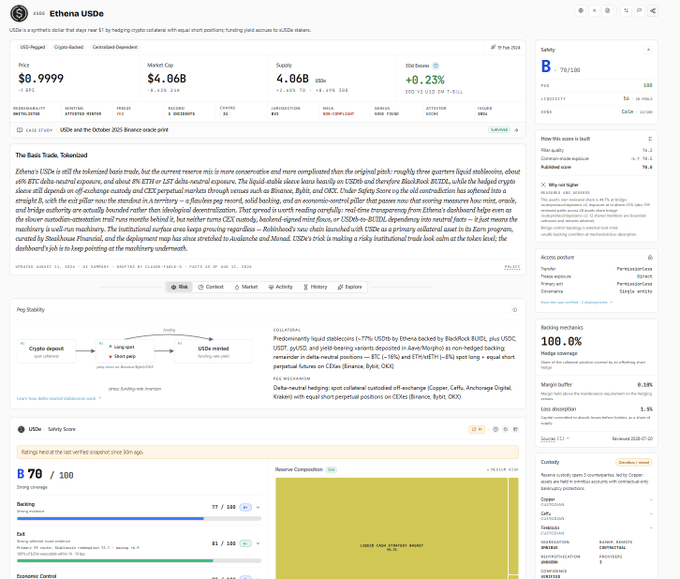Open the compare sliders icon in header
Viewport: 680px width, 579px height.
(626, 11)
